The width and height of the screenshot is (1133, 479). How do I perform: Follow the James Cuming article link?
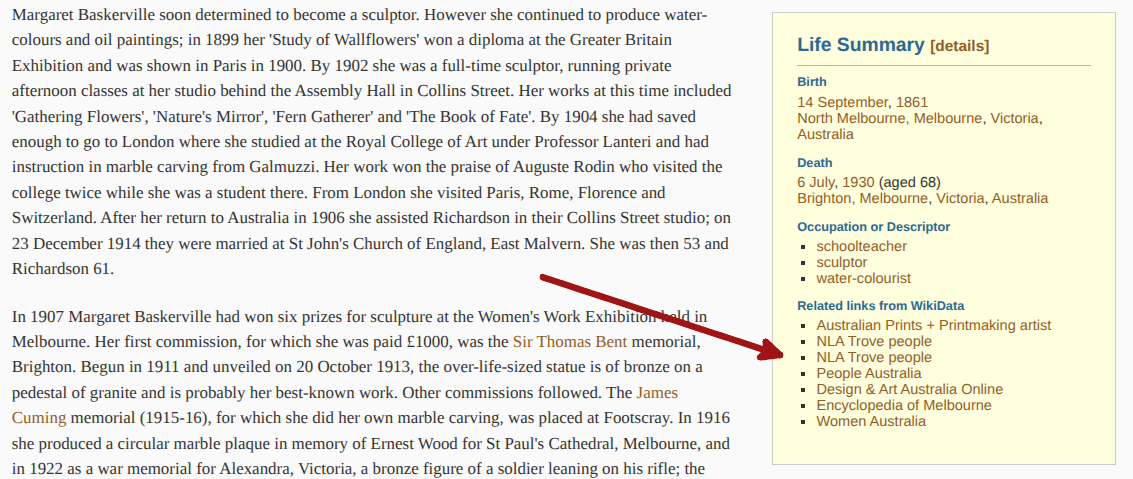click(x=345, y=405)
